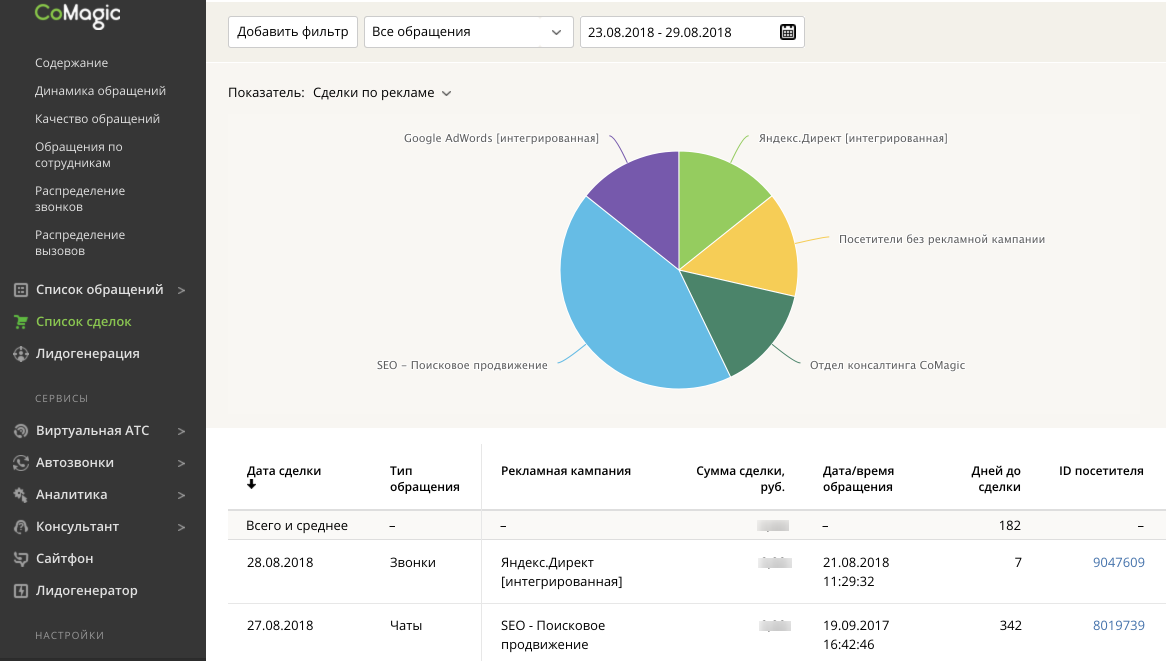Click the Посетители без рекламной кампании label

tap(941, 239)
